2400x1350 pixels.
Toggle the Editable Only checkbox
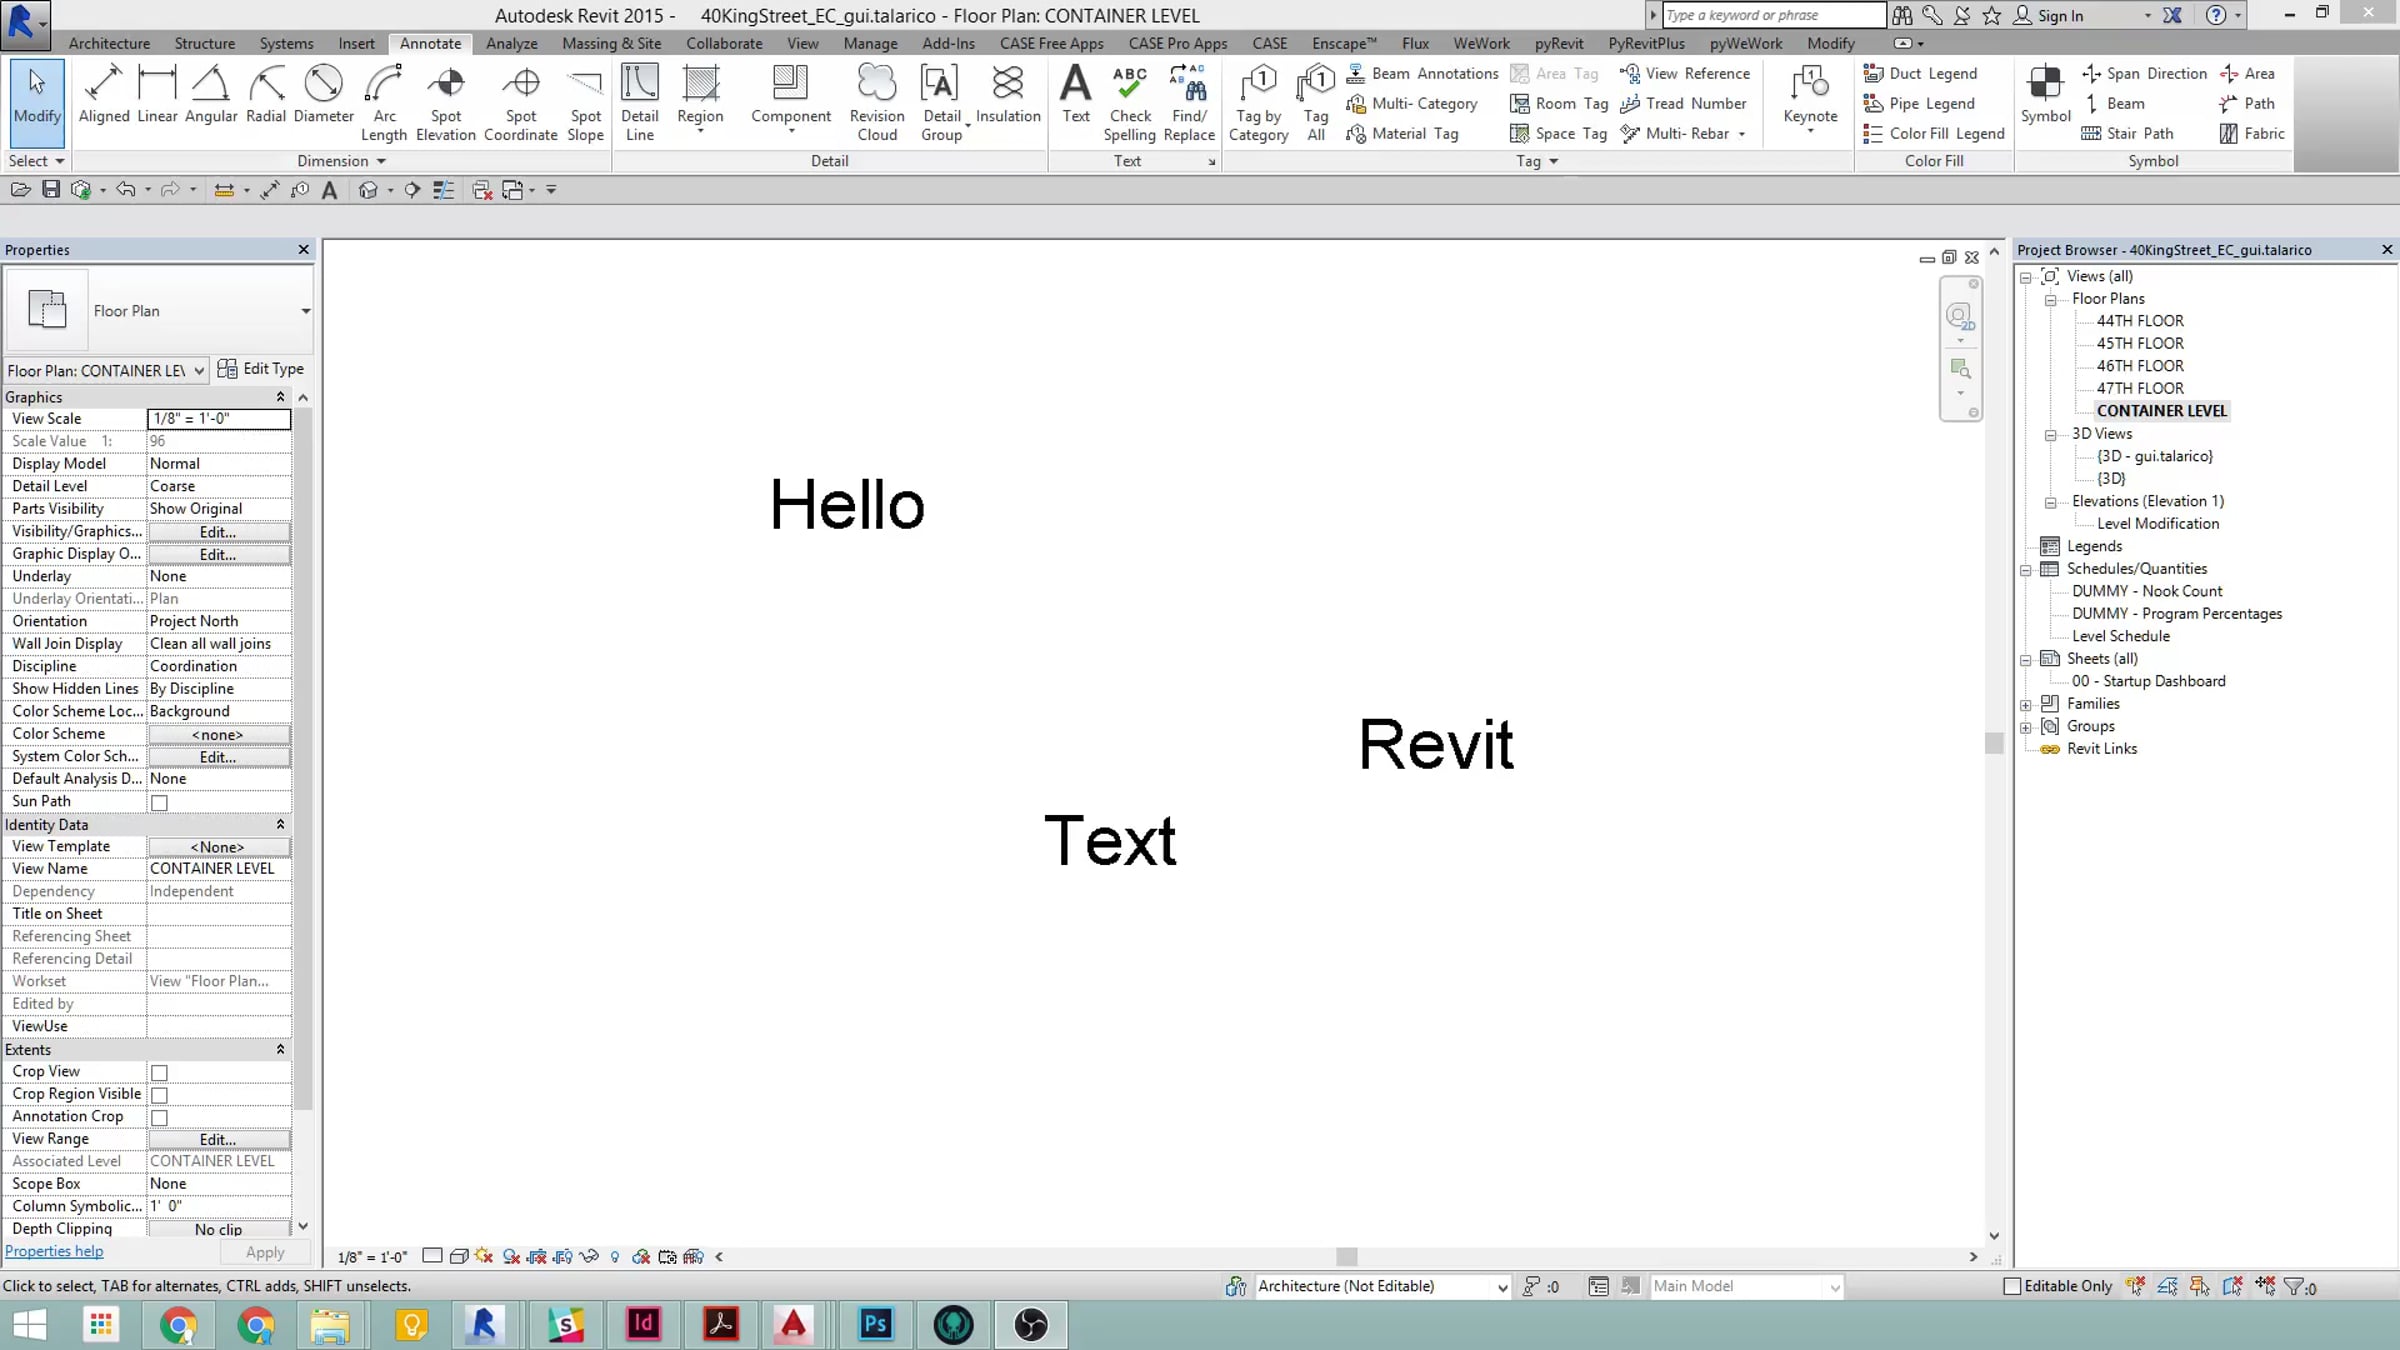pos(2012,1286)
